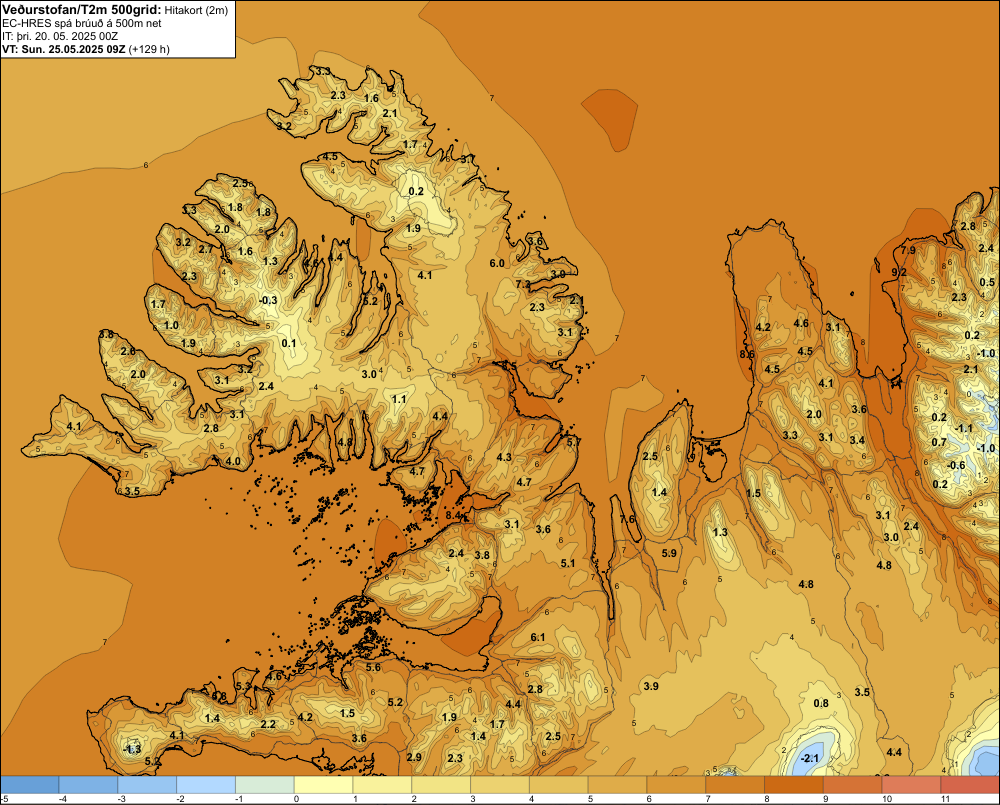Click the 'IT: þri. 20. 05. 2025 00Z' line

(x=60, y=36)
